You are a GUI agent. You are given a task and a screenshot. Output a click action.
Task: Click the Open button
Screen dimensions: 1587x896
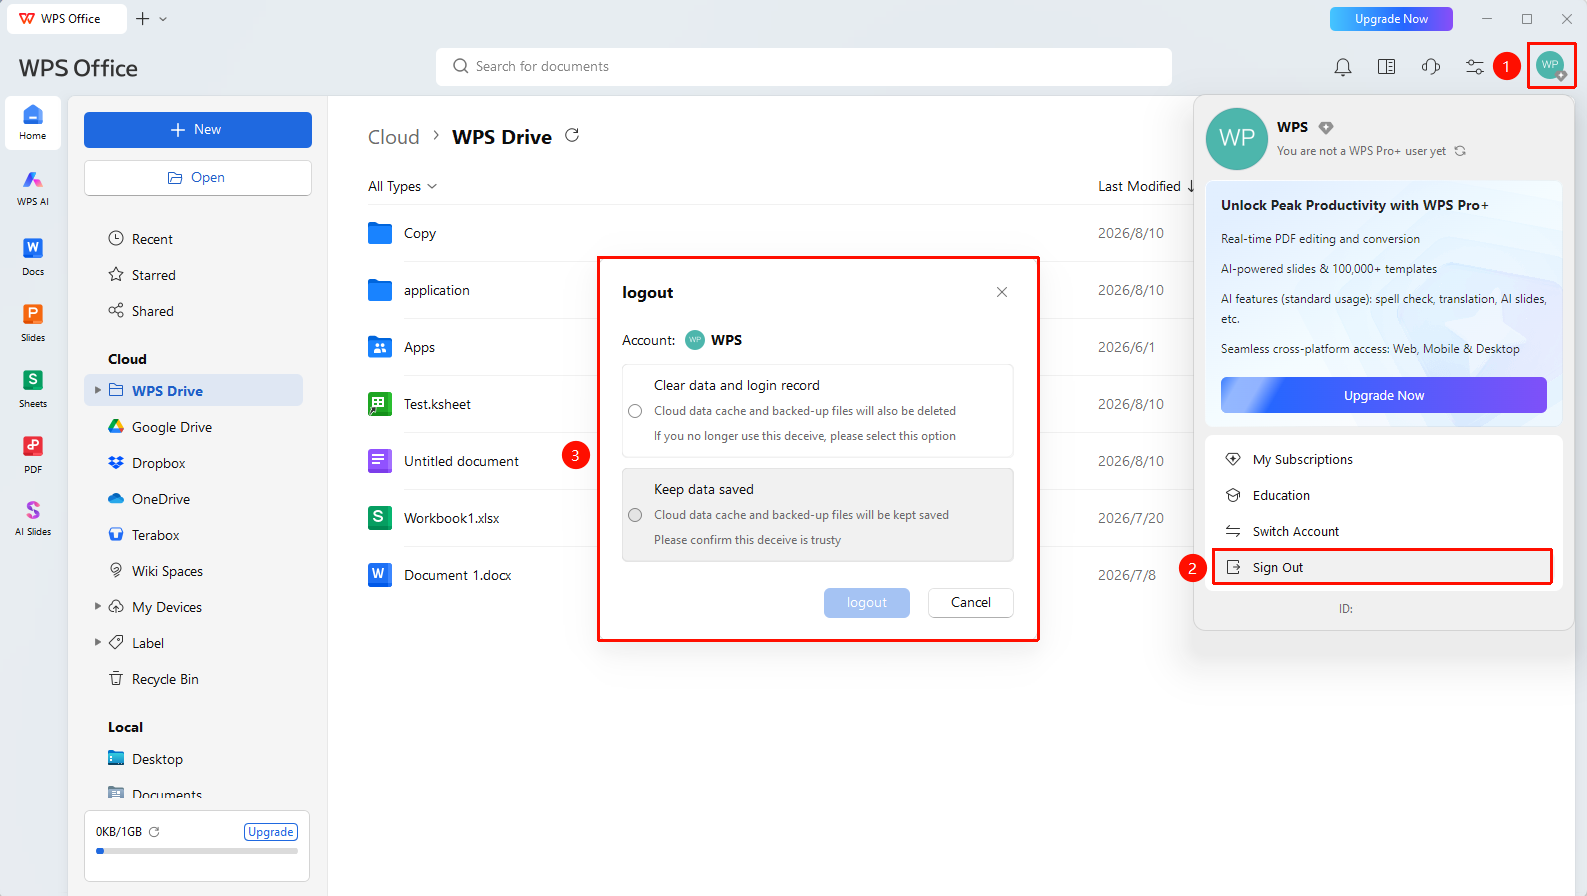pyautogui.click(x=198, y=178)
